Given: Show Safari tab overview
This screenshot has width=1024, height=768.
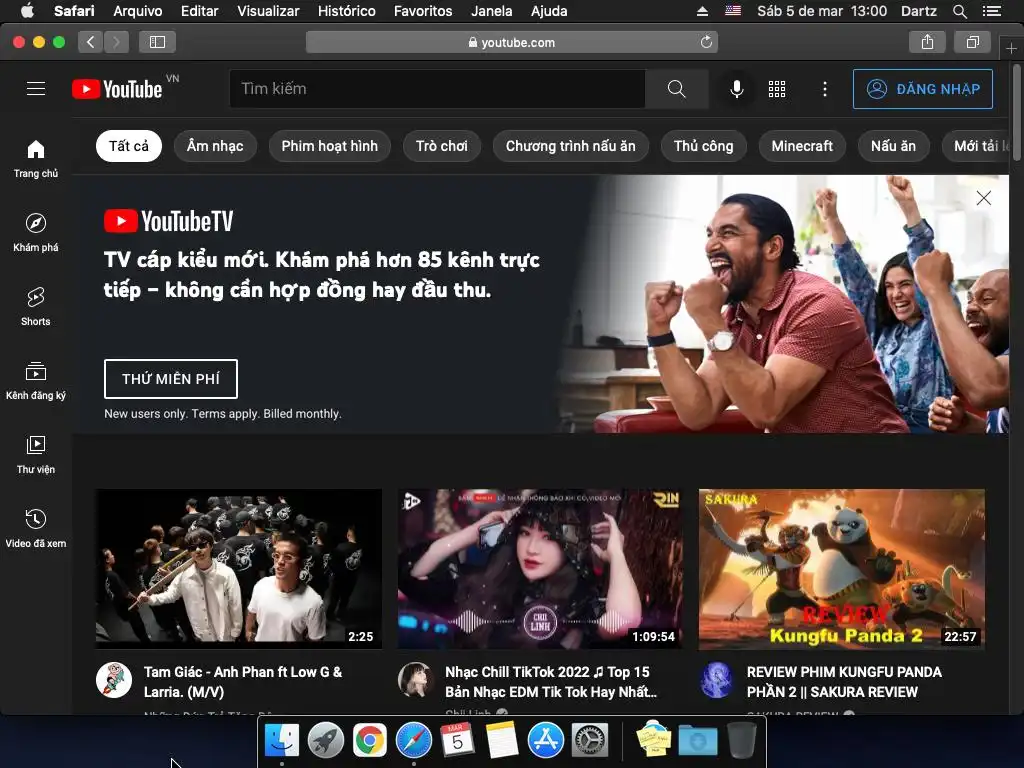Looking at the screenshot, I should pos(972,42).
